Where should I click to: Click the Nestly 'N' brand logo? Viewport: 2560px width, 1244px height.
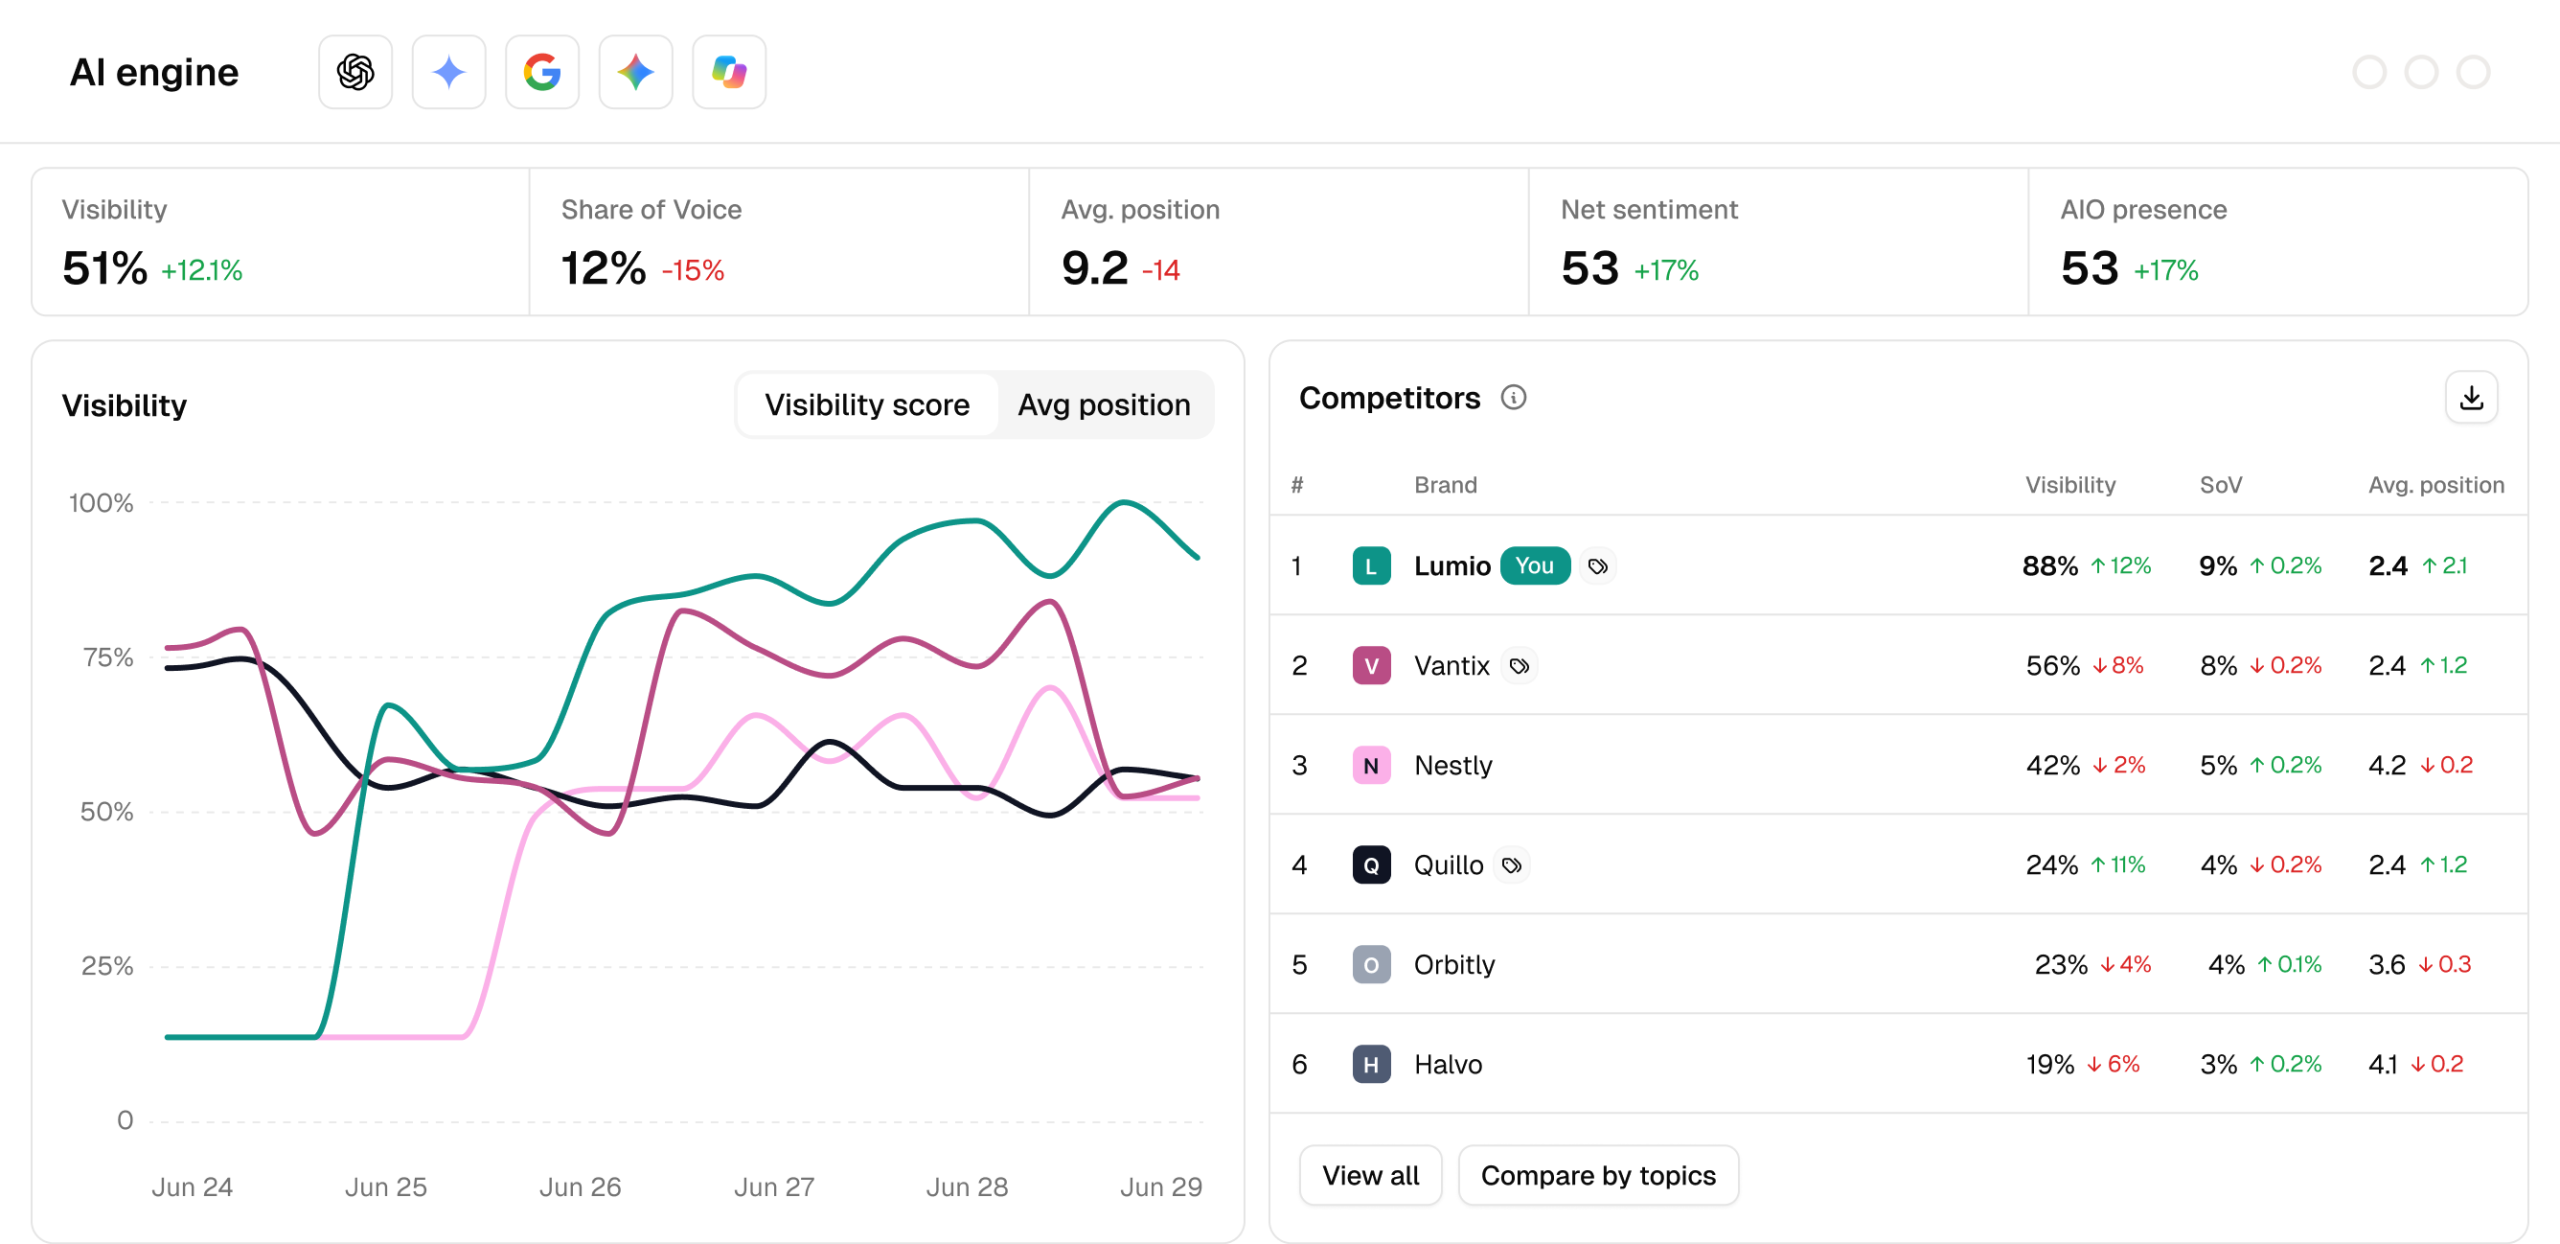click(1371, 765)
